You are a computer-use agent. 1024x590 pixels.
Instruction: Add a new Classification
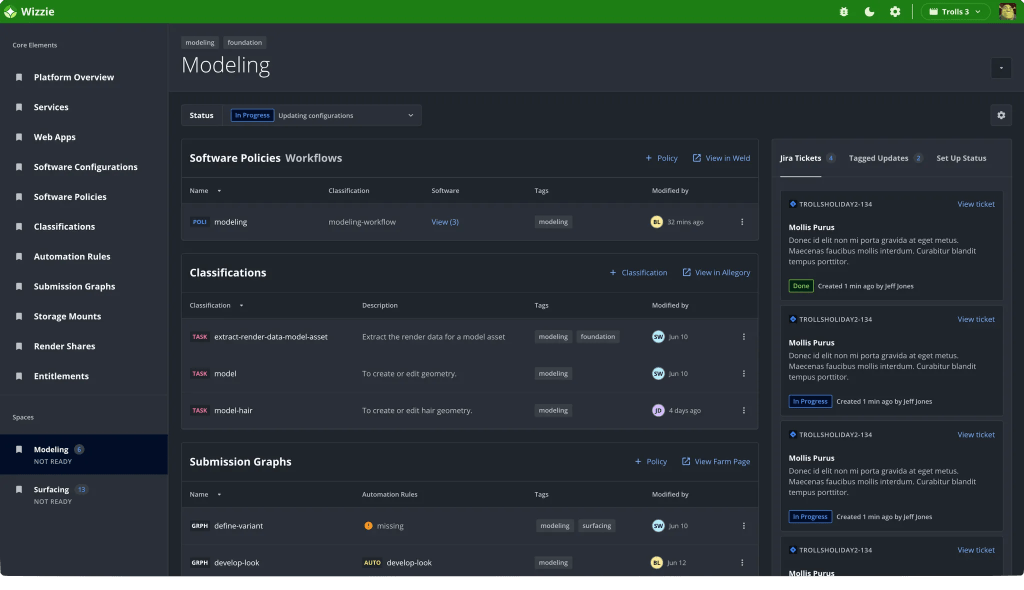point(638,272)
